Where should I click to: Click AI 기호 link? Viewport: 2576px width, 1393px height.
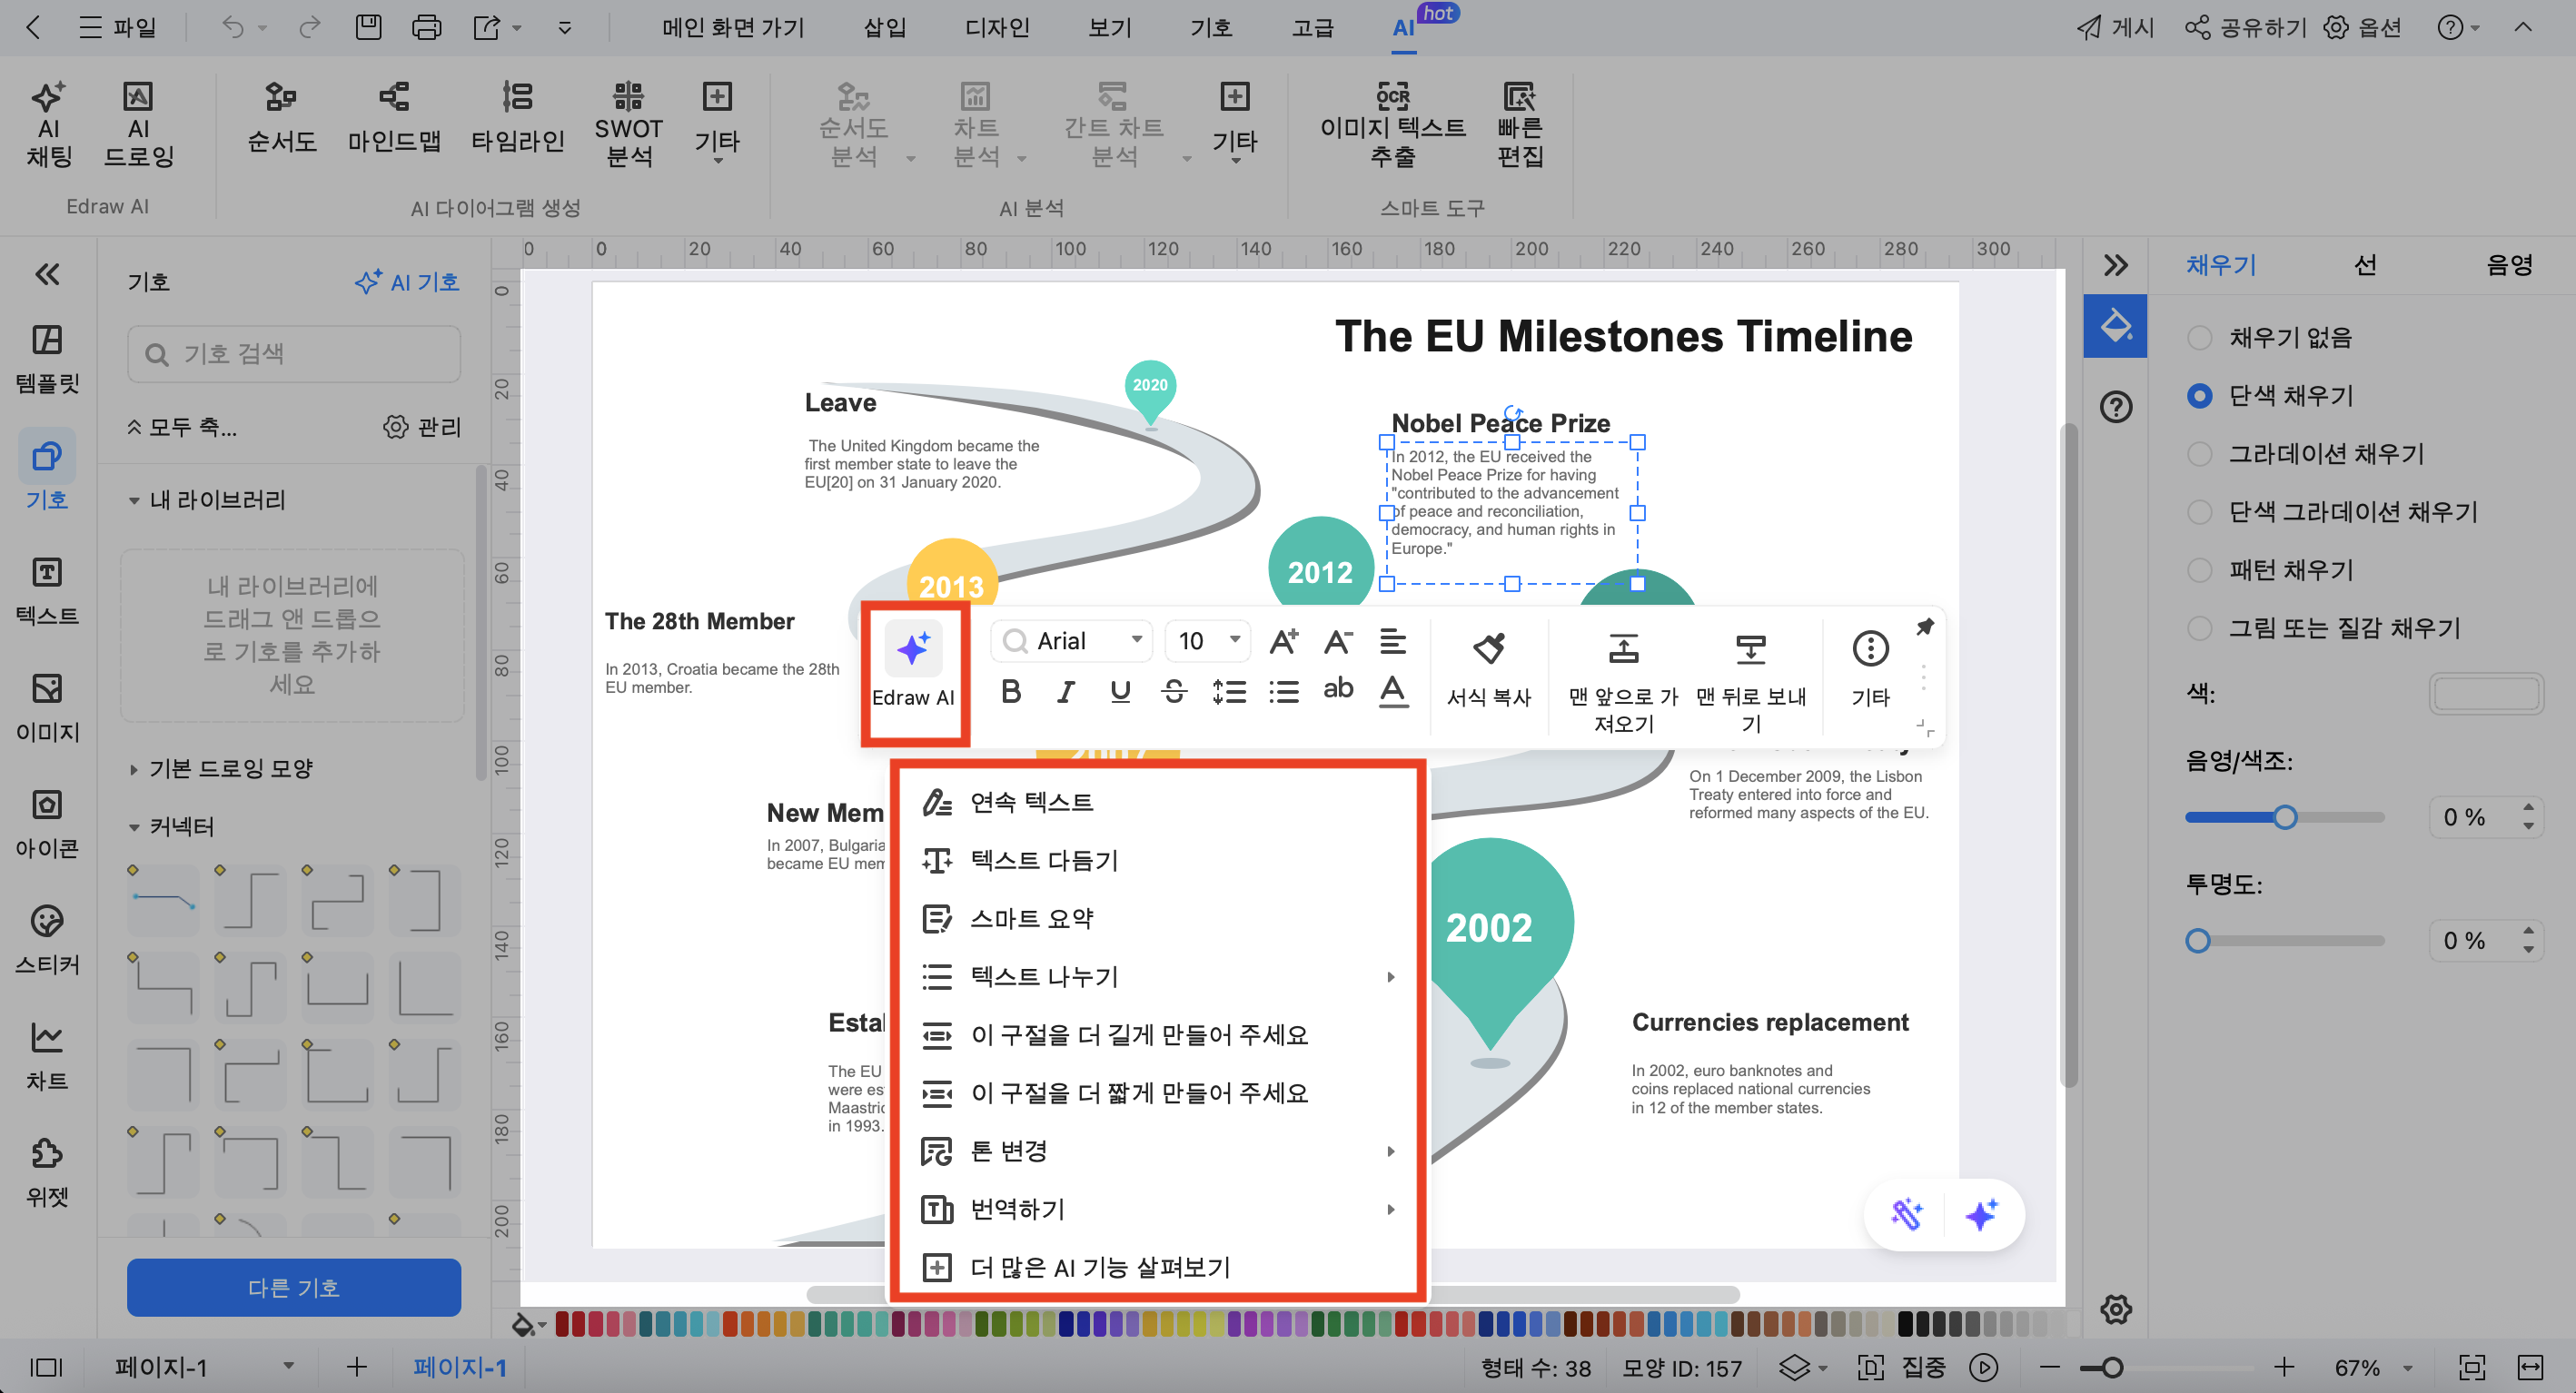pyautogui.click(x=407, y=282)
